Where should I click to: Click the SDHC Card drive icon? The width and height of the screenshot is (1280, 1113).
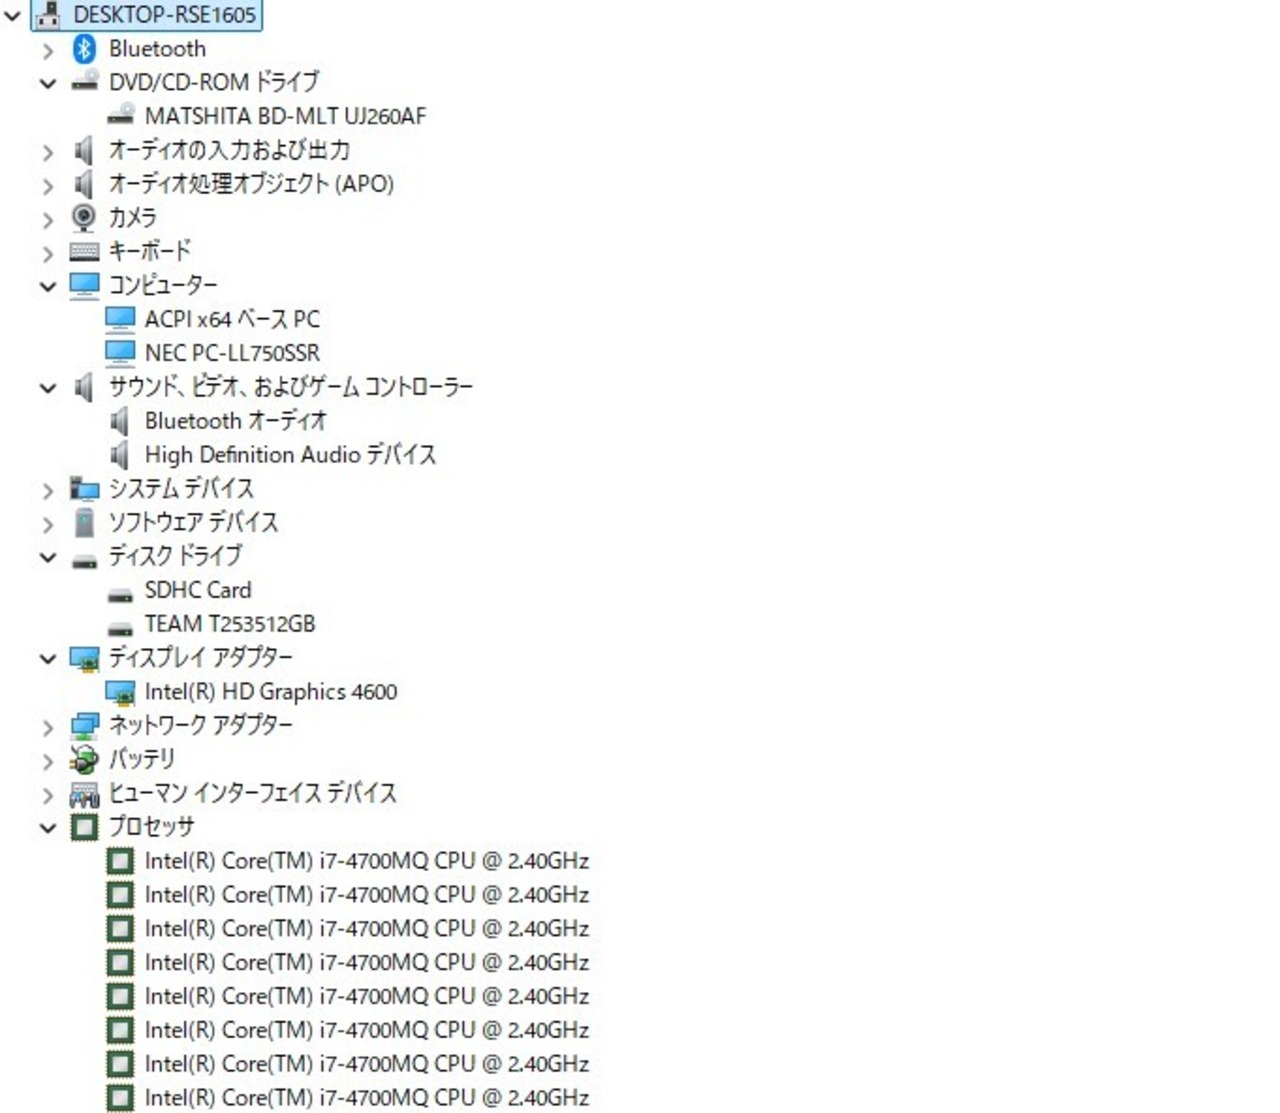[120, 595]
